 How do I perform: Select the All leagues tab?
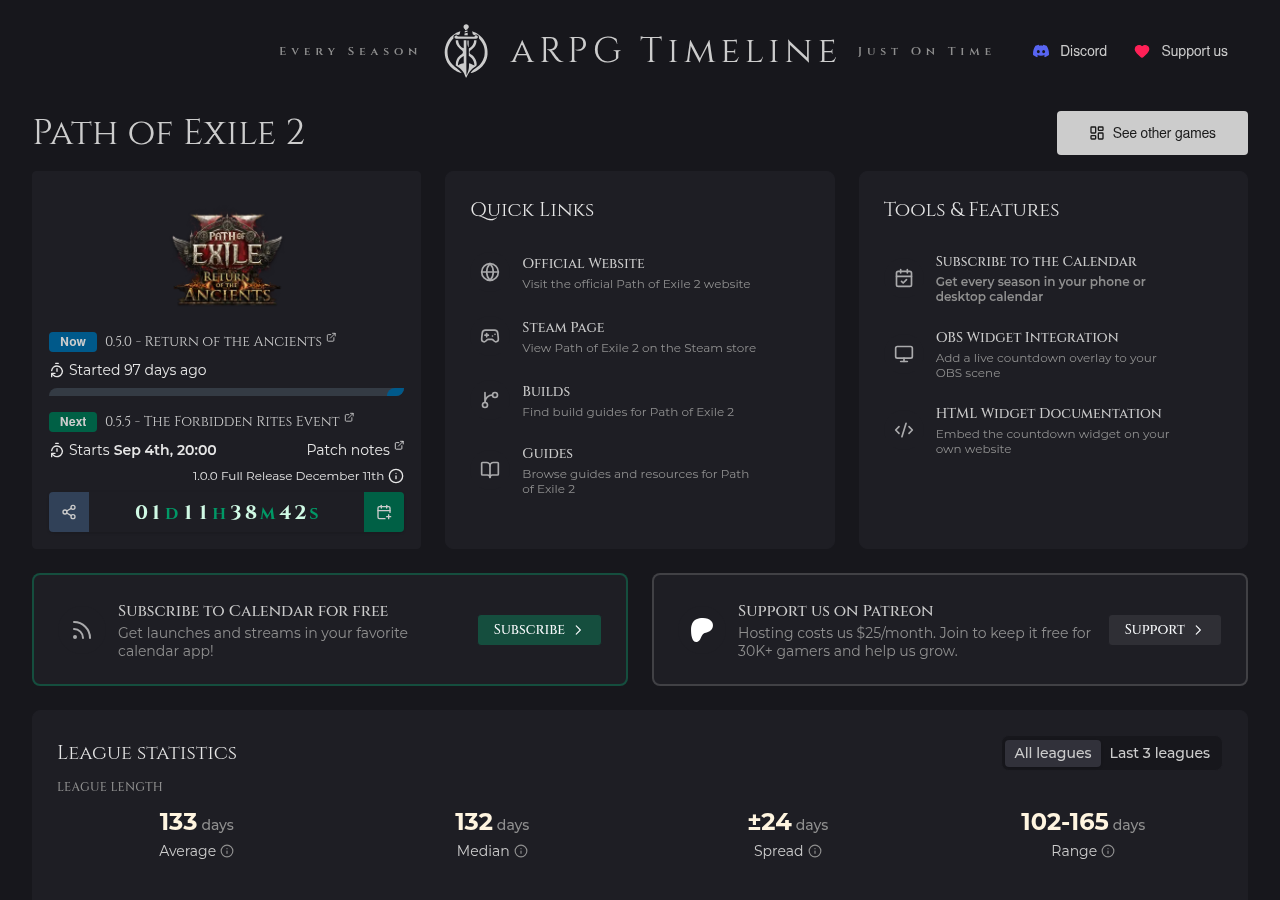(1053, 753)
